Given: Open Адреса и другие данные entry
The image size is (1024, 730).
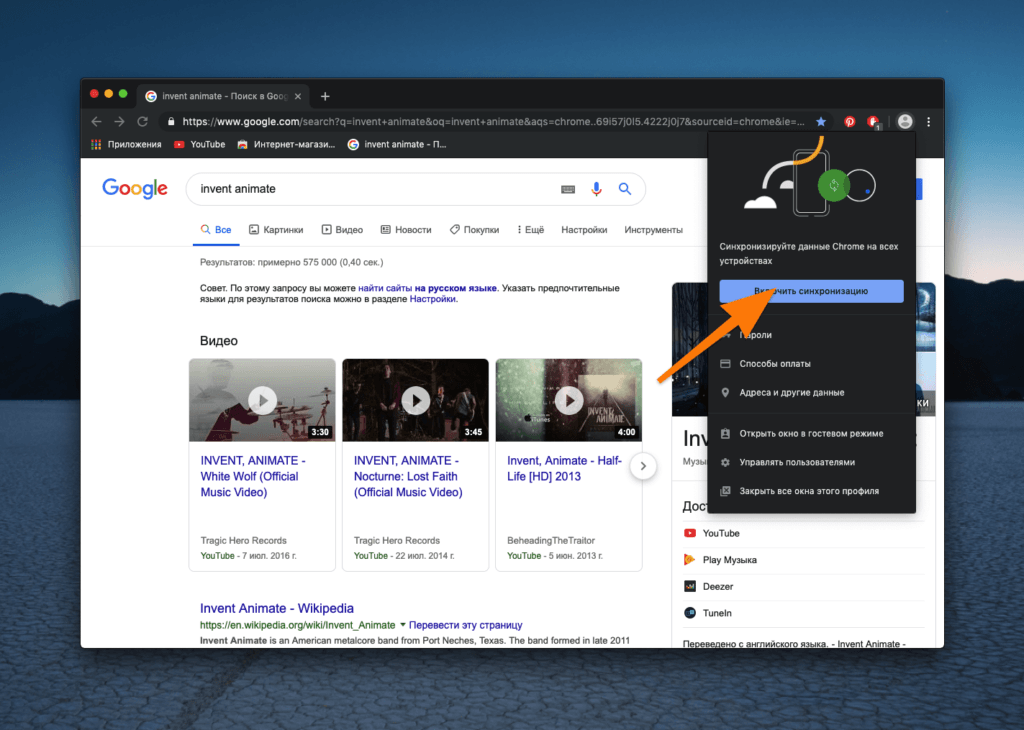Looking at the screenshot, I should (811, 392).
